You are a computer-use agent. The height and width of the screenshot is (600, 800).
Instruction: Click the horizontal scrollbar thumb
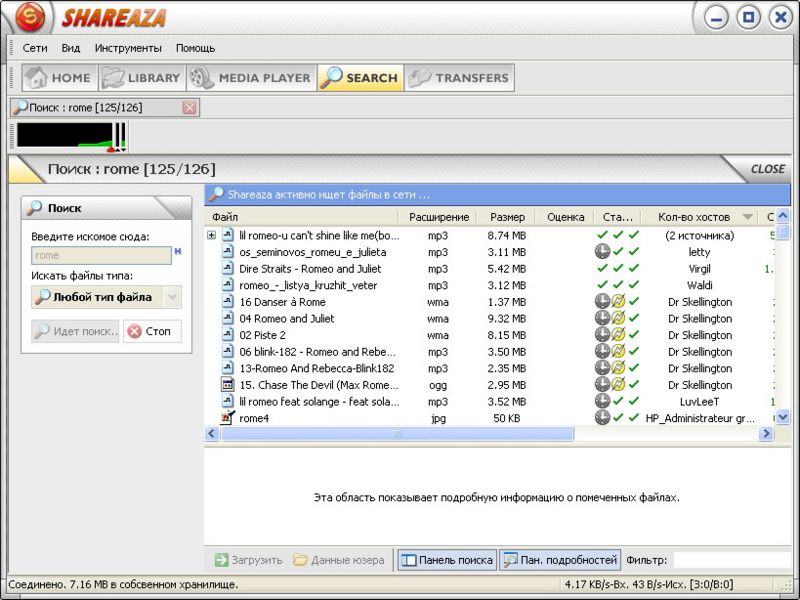coord(397,434)
